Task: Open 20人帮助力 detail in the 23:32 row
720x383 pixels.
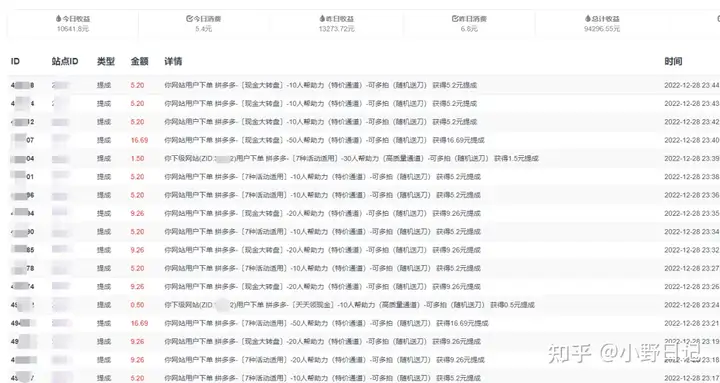Action: tap(322, 250)
